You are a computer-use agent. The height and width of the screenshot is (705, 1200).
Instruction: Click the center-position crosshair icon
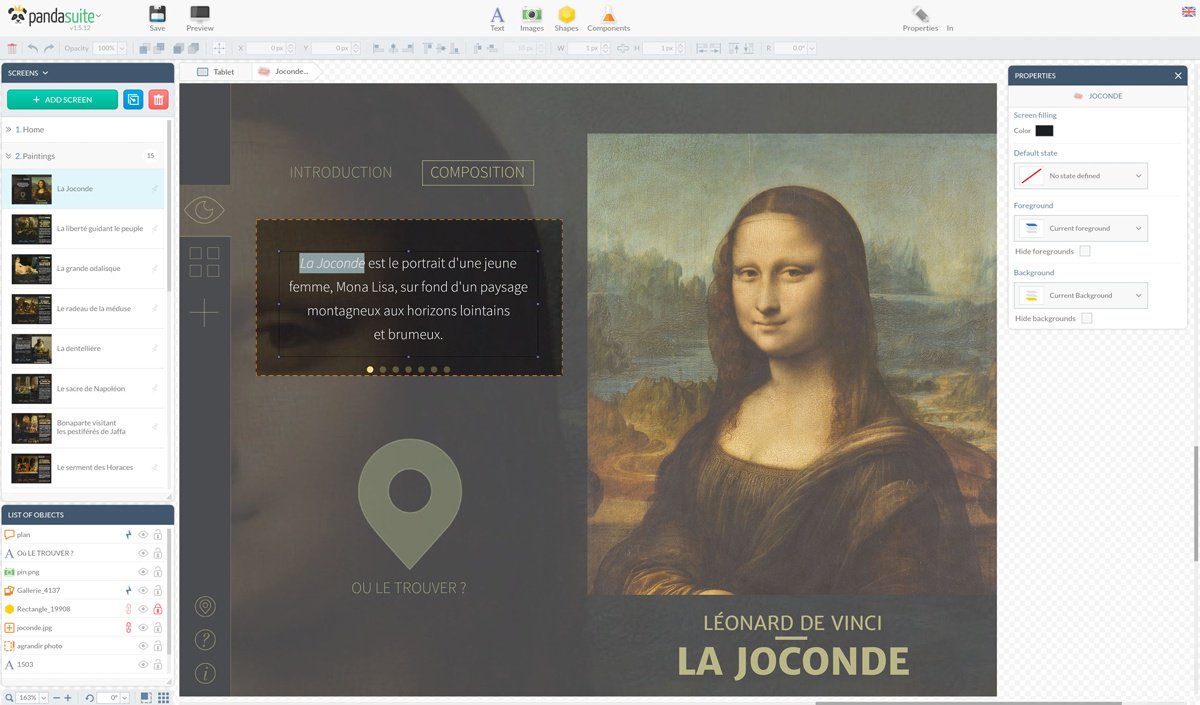(x=219, y=48)
